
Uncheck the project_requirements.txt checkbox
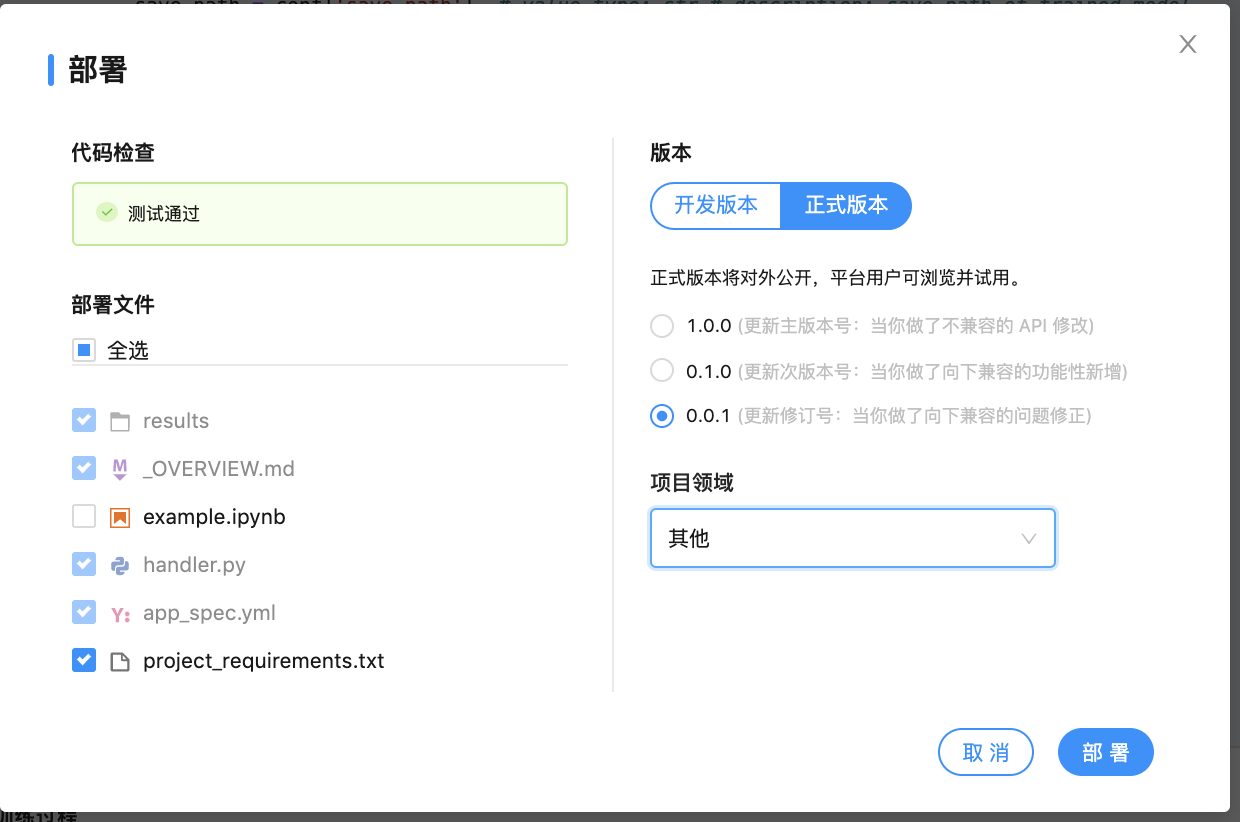tap(84, 661)
